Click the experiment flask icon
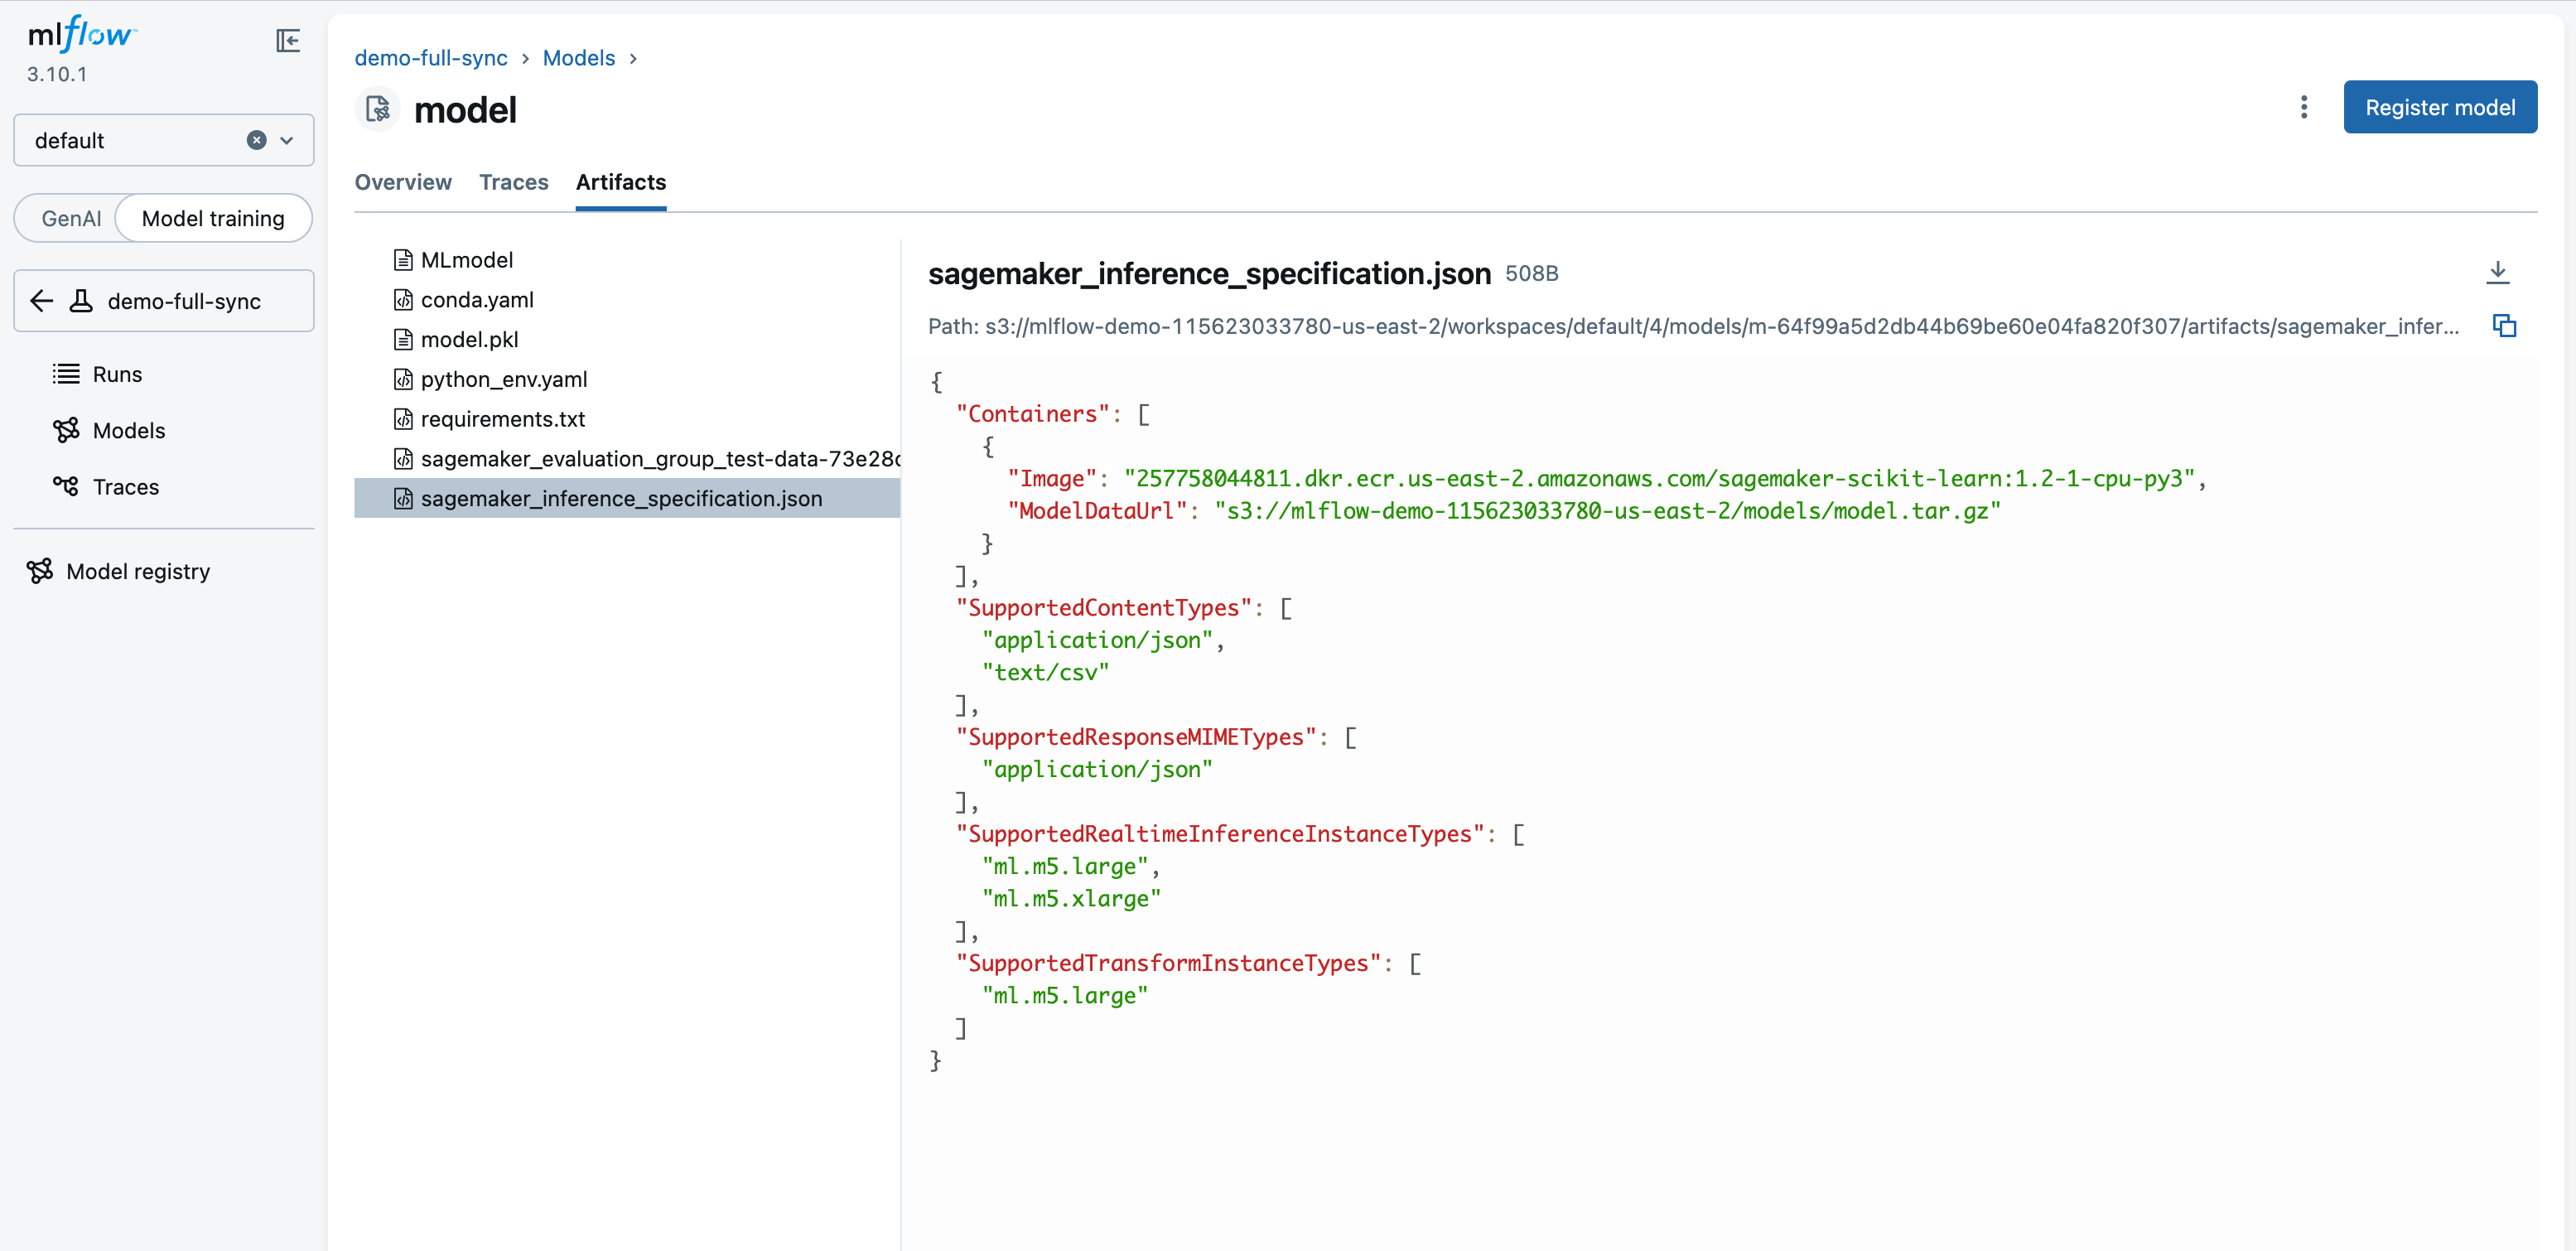Viewport: 2576px width, 1251px height. coord(81,301)
